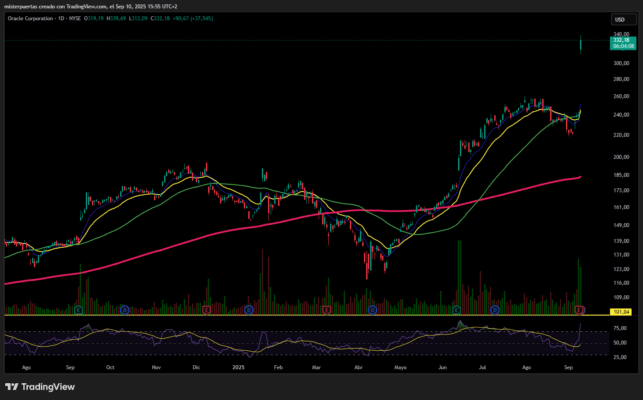Click the Oracle Corporation symbol title
The width and height of the screenshot is (643, 400).
tap(30, 18)
